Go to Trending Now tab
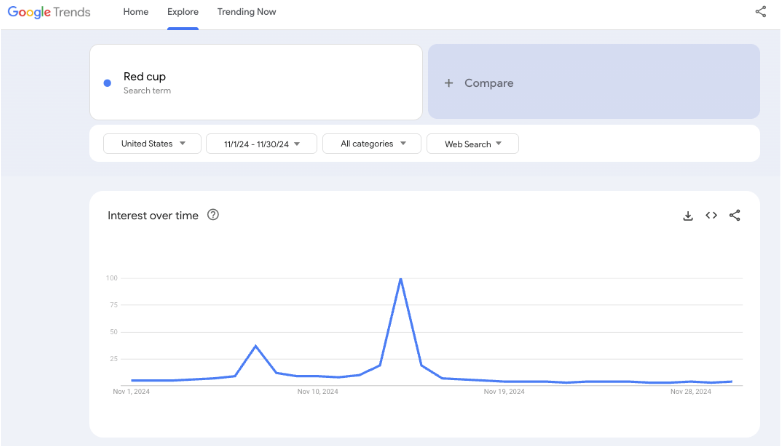Viewport: 781px width, 446px height. (x=247, y=12)
